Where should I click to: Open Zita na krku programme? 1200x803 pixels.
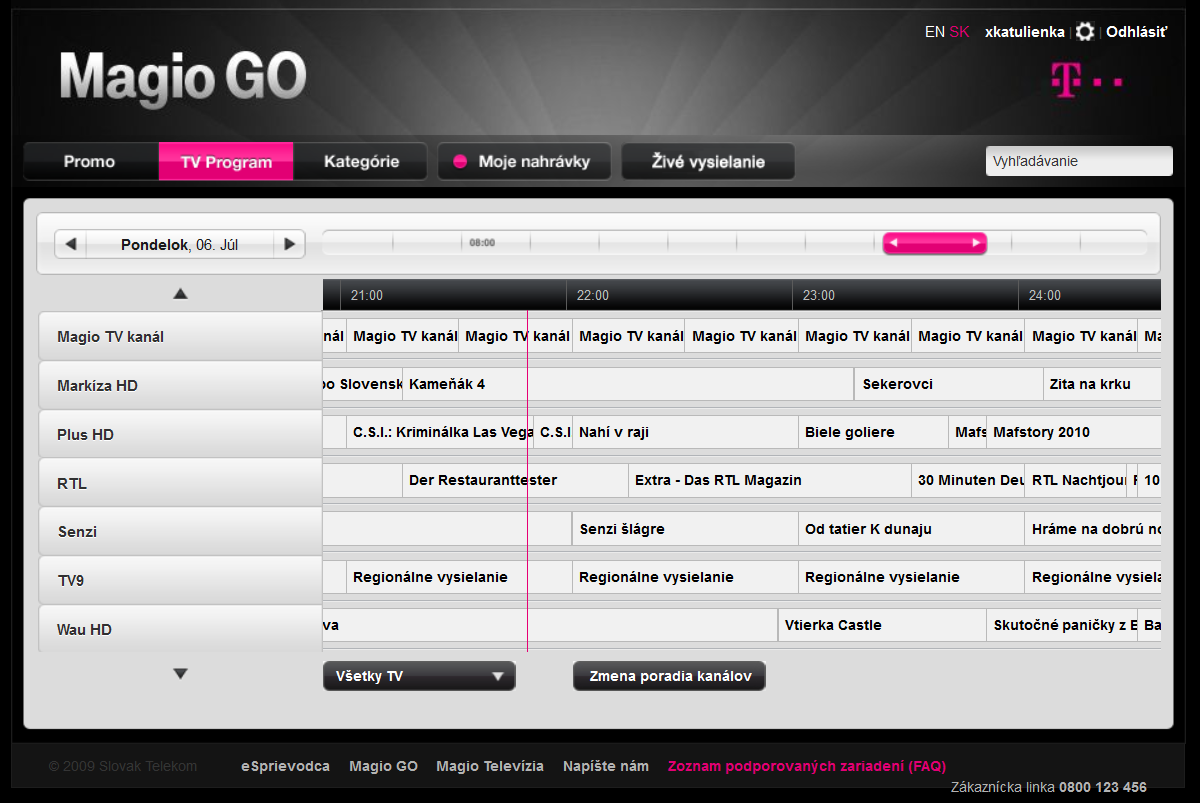[1102, 384]
